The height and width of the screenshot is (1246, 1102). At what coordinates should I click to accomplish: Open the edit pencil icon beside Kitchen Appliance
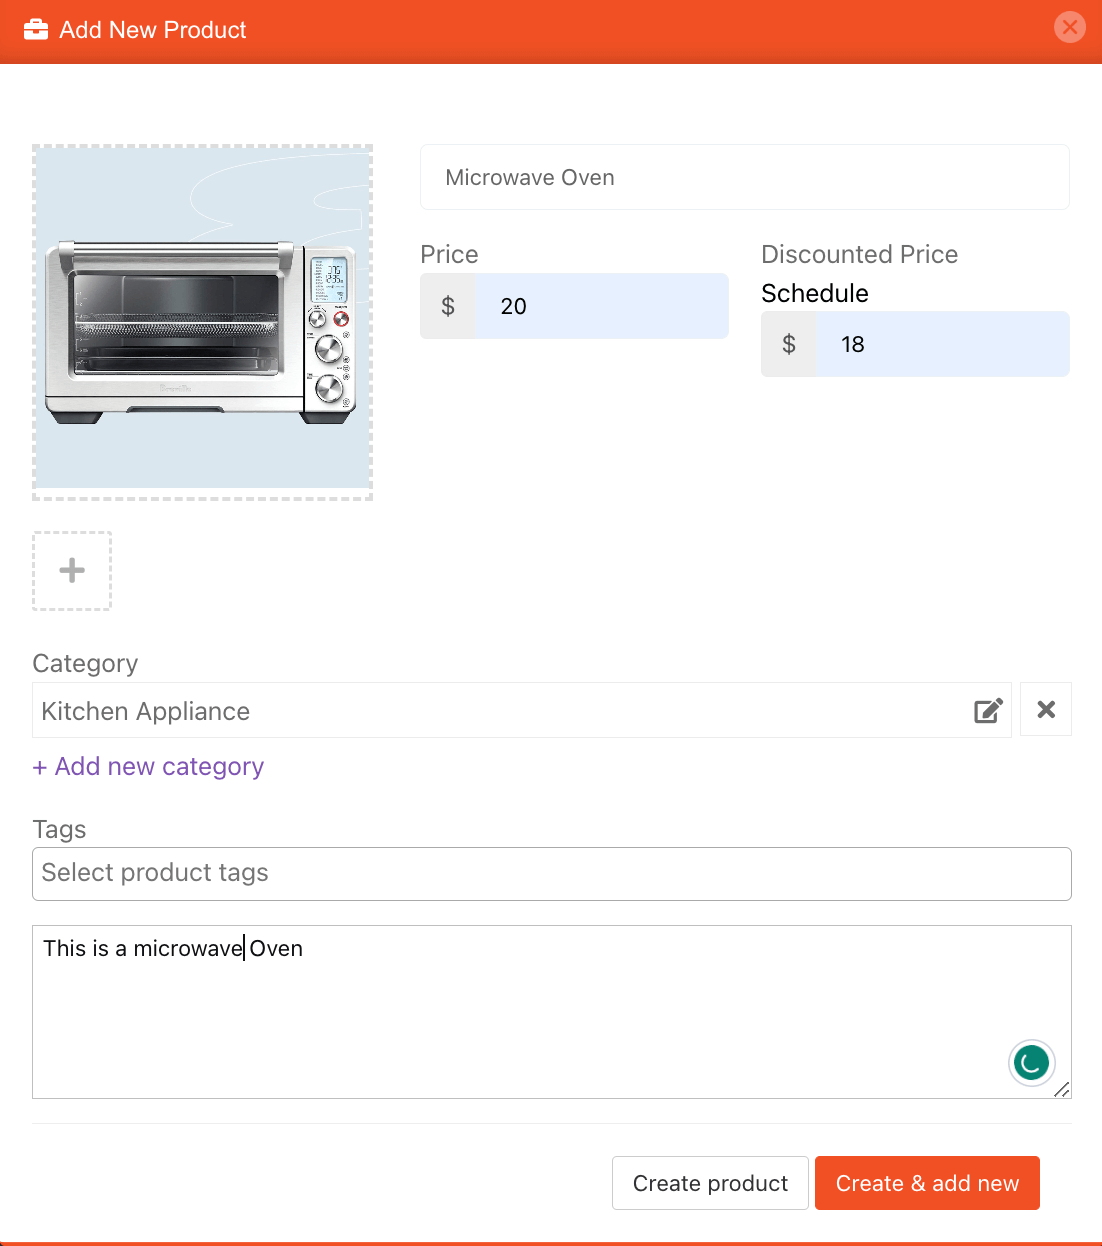[x=988, y=710]
